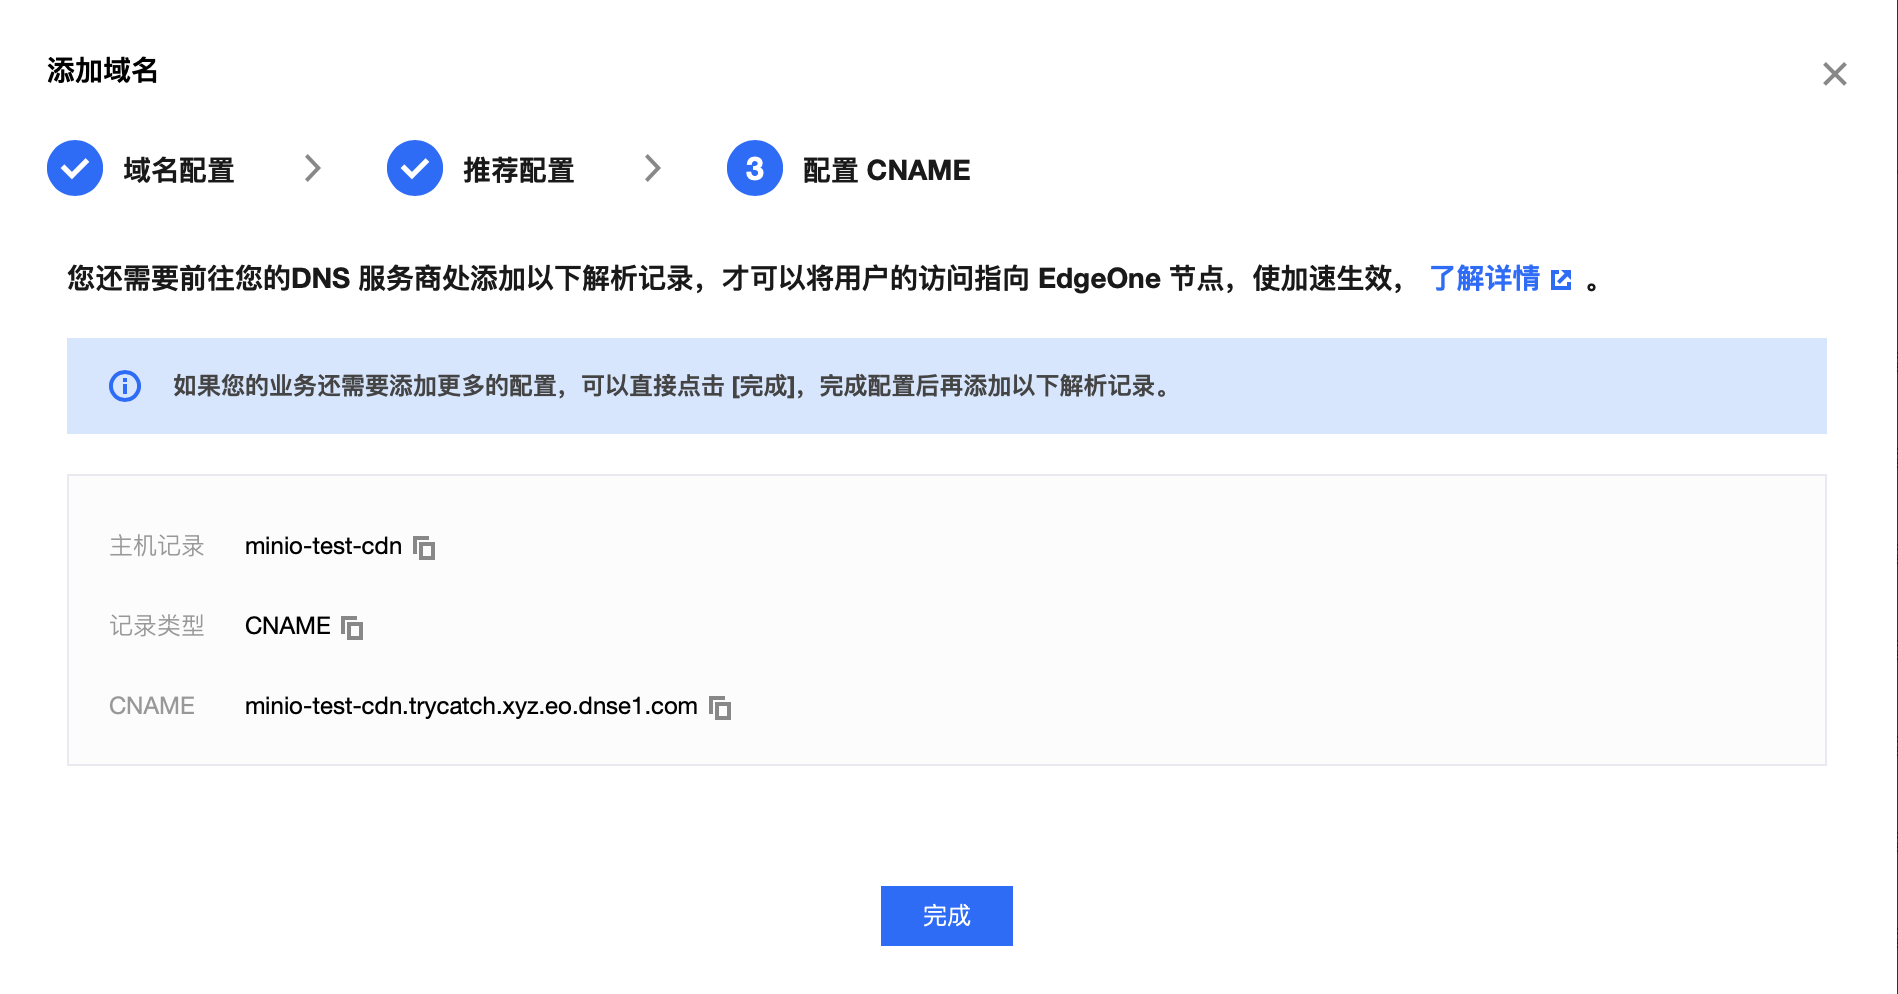This screenshot has height=994, width=1898.
Task: Click the info icon in the blue notice
Action: tap(123, 386)
